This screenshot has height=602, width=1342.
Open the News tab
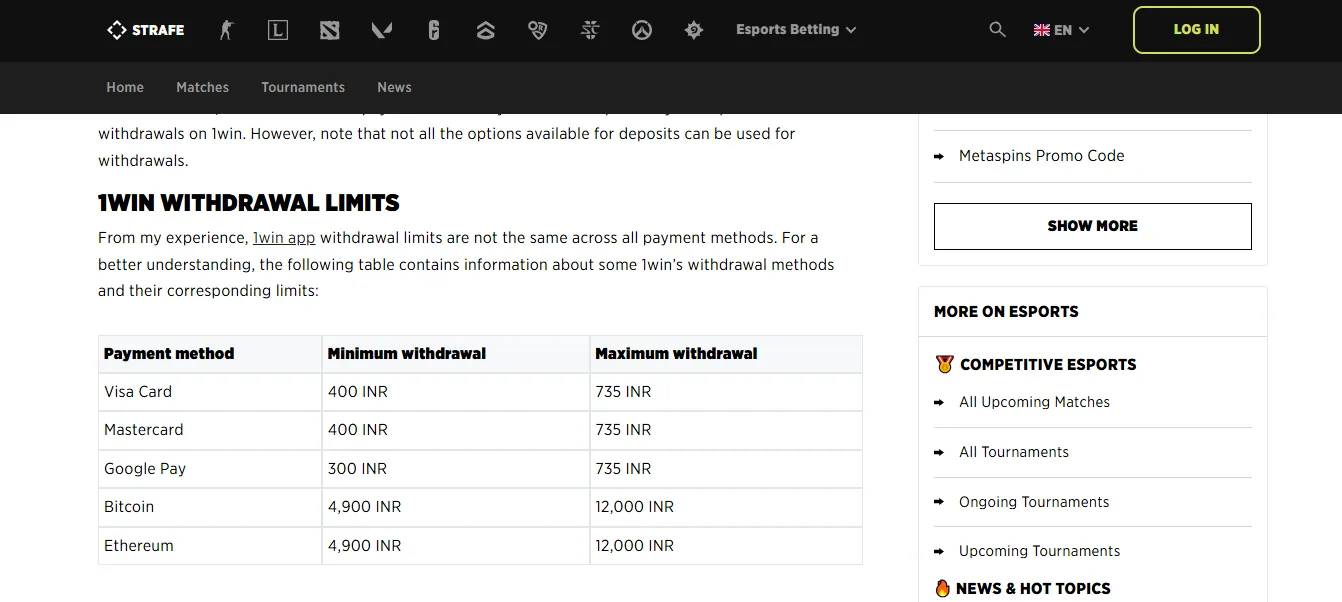click(394, 87)
